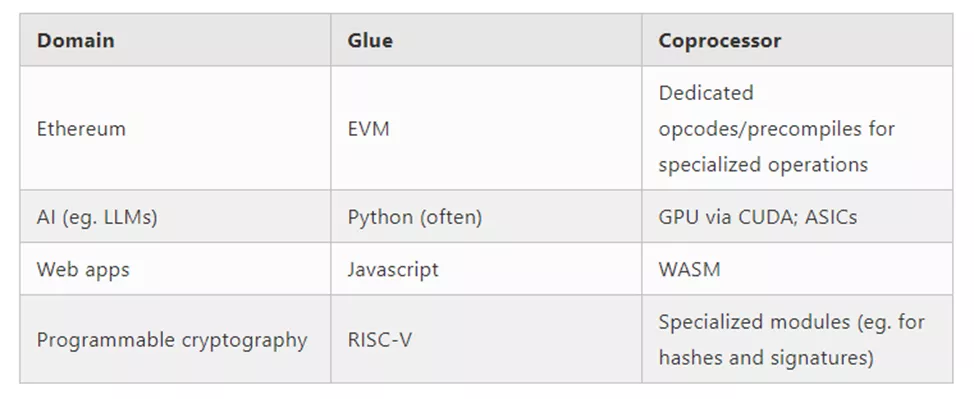The image size is (974, 399).
Task: Click the word 'cryptography' in last row
Action: coord(245,341)
